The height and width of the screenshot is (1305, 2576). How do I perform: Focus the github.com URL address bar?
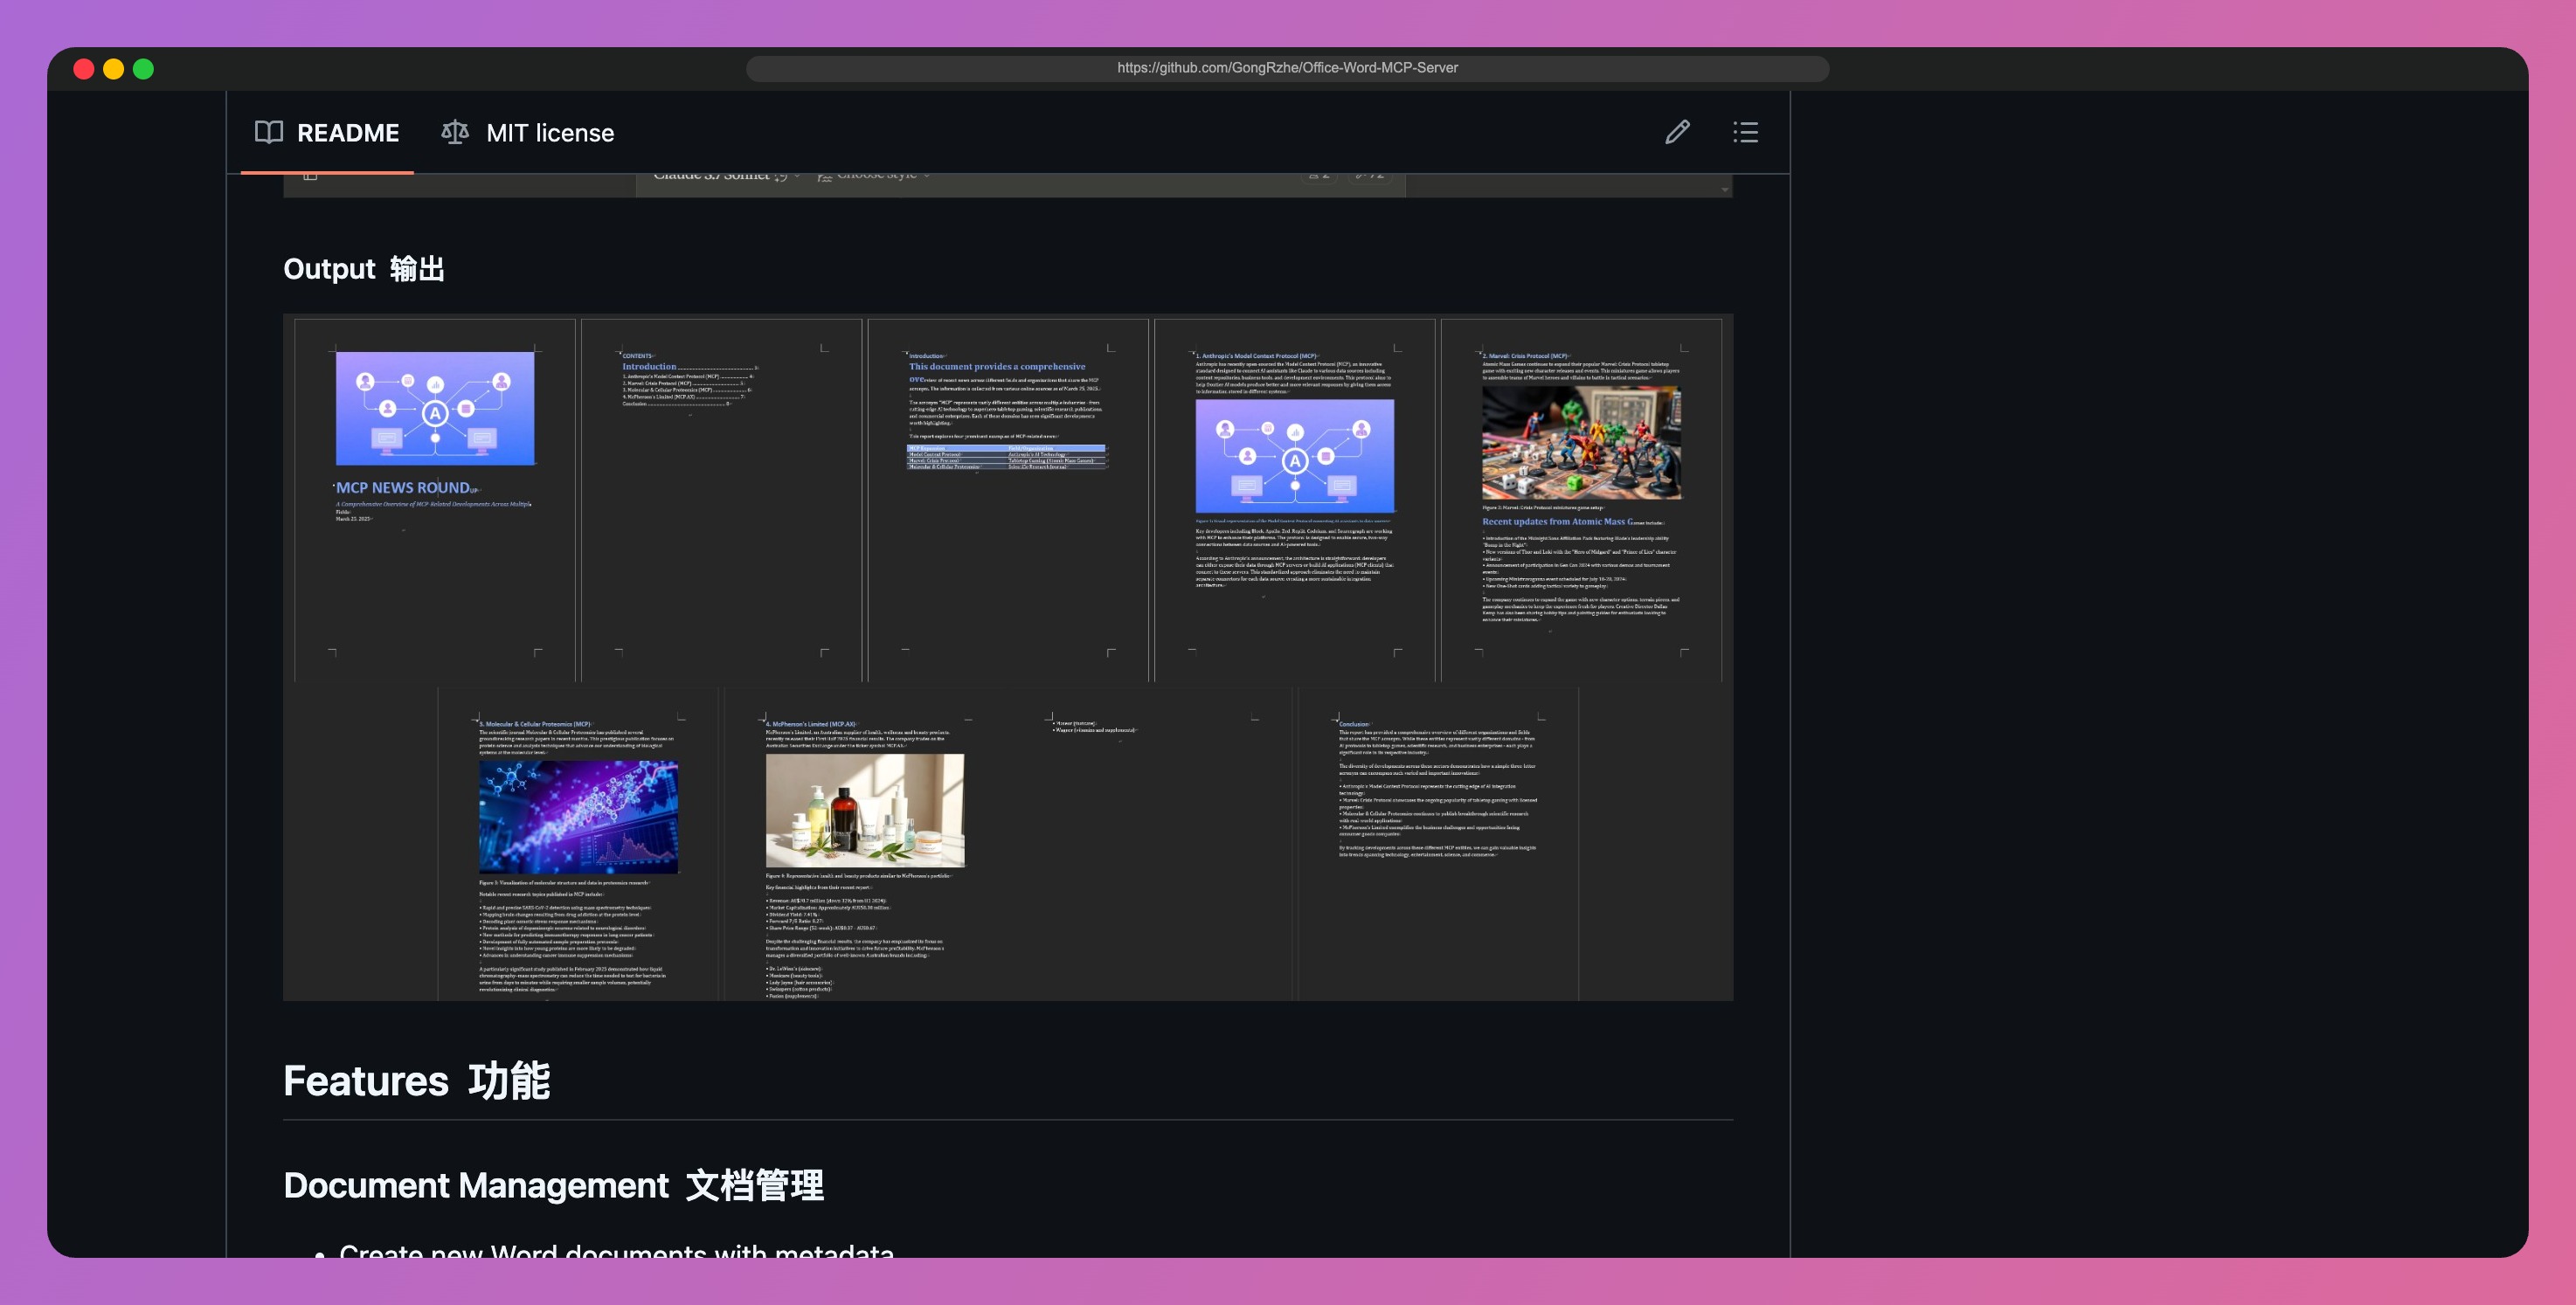tap(1287, 68)
